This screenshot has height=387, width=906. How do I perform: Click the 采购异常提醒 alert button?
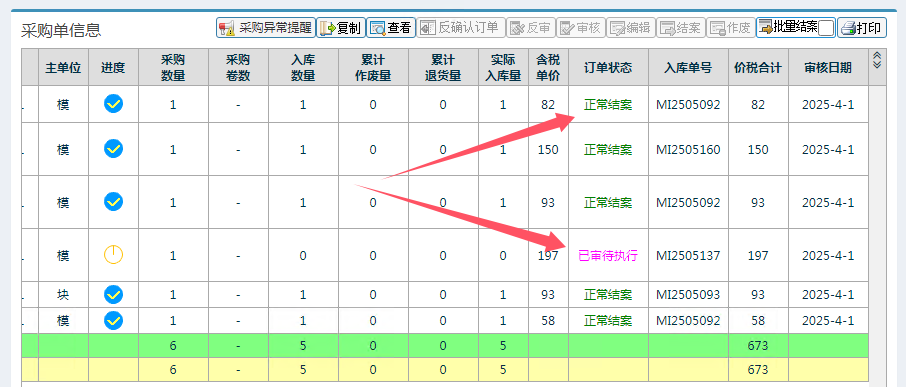[266, 28]
